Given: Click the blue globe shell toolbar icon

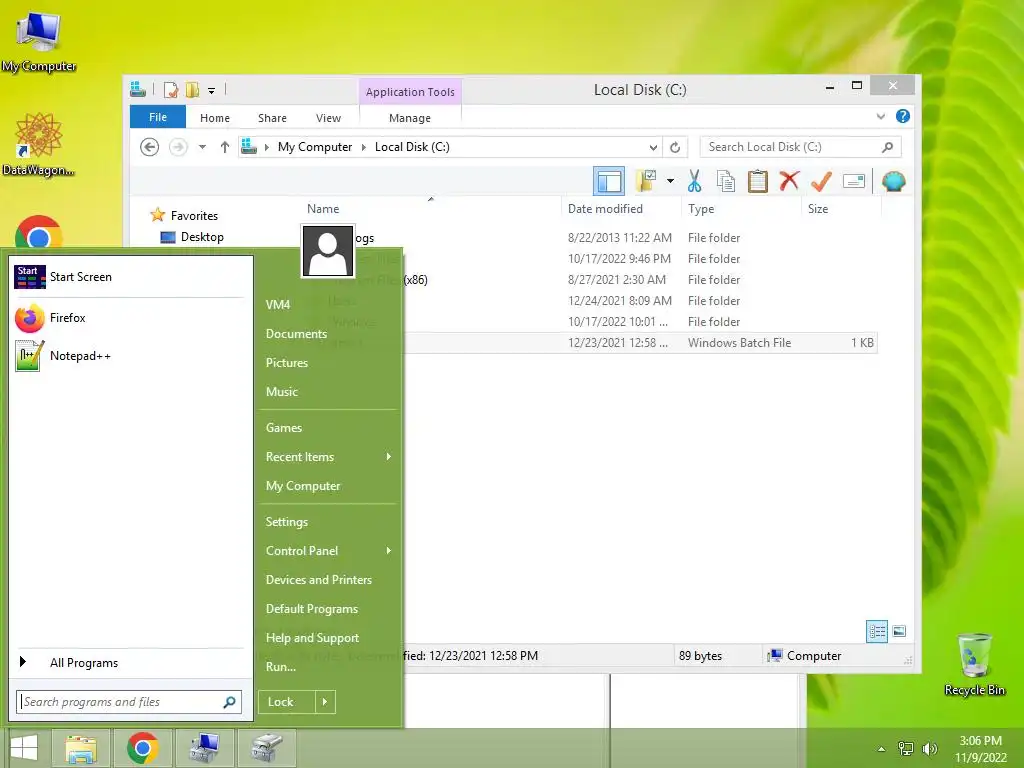Looking at the screenshot, I should point(893,181).
